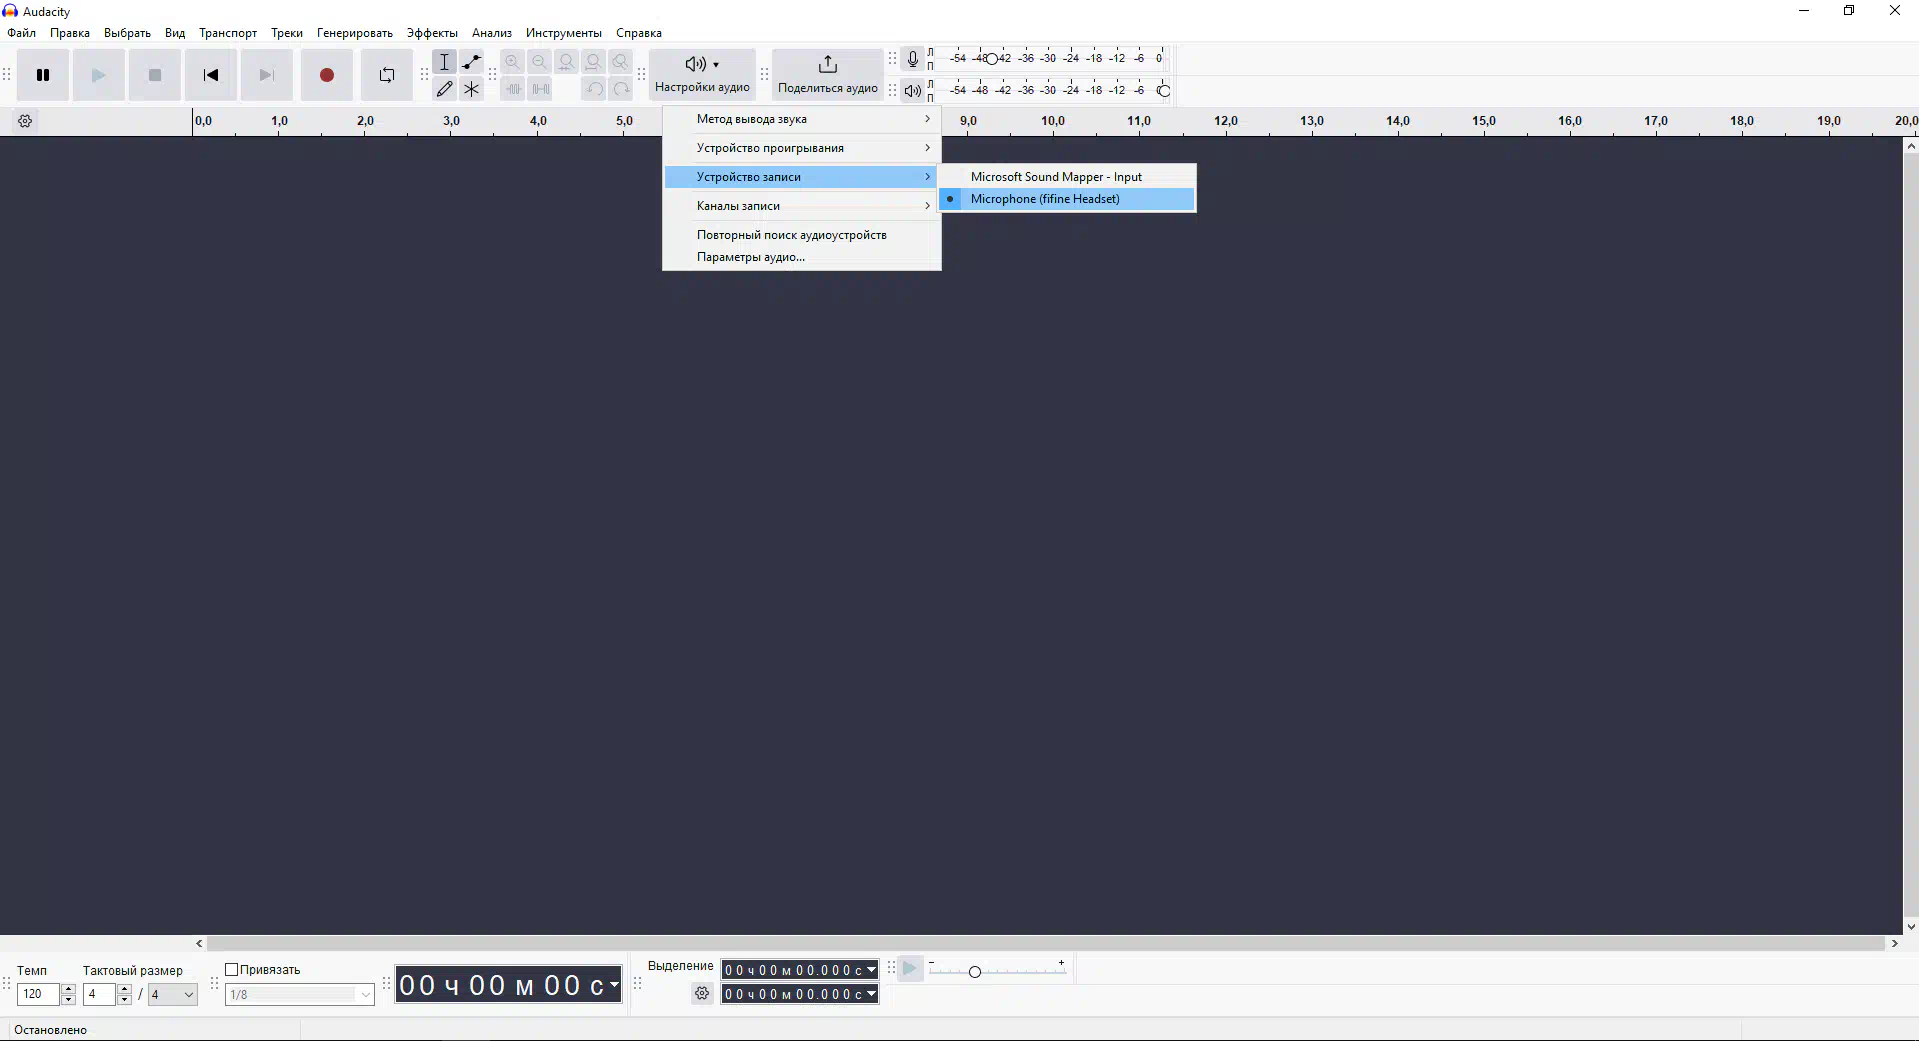The width and height of the screenshot is (1919, 1041).
Task: Expand Метод вывода звука submenu
Action: point(802,119)
